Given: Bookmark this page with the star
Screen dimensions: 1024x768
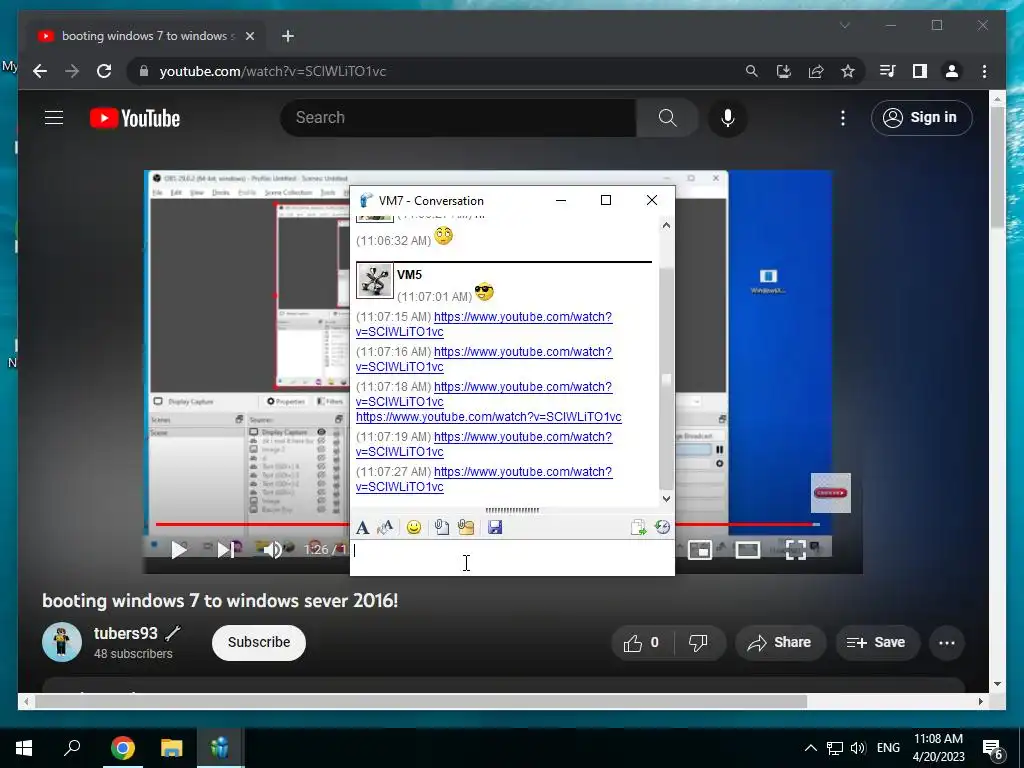Looking at the screenshot, I should pyautogui.click(x=848, y=71).
